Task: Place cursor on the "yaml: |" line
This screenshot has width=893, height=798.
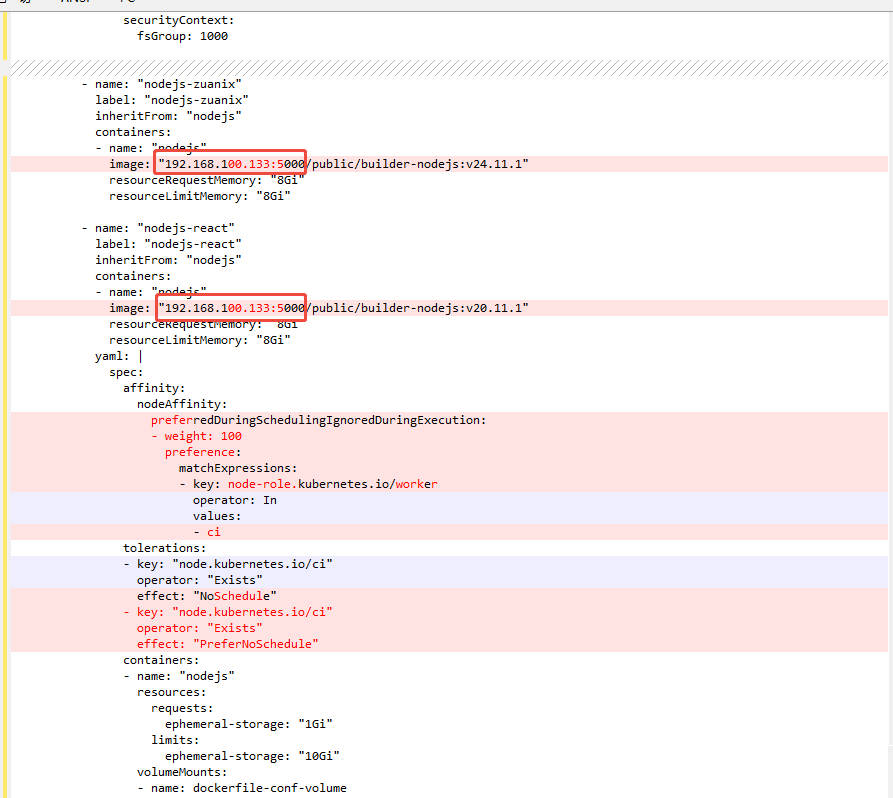Action: pos(118,356)
